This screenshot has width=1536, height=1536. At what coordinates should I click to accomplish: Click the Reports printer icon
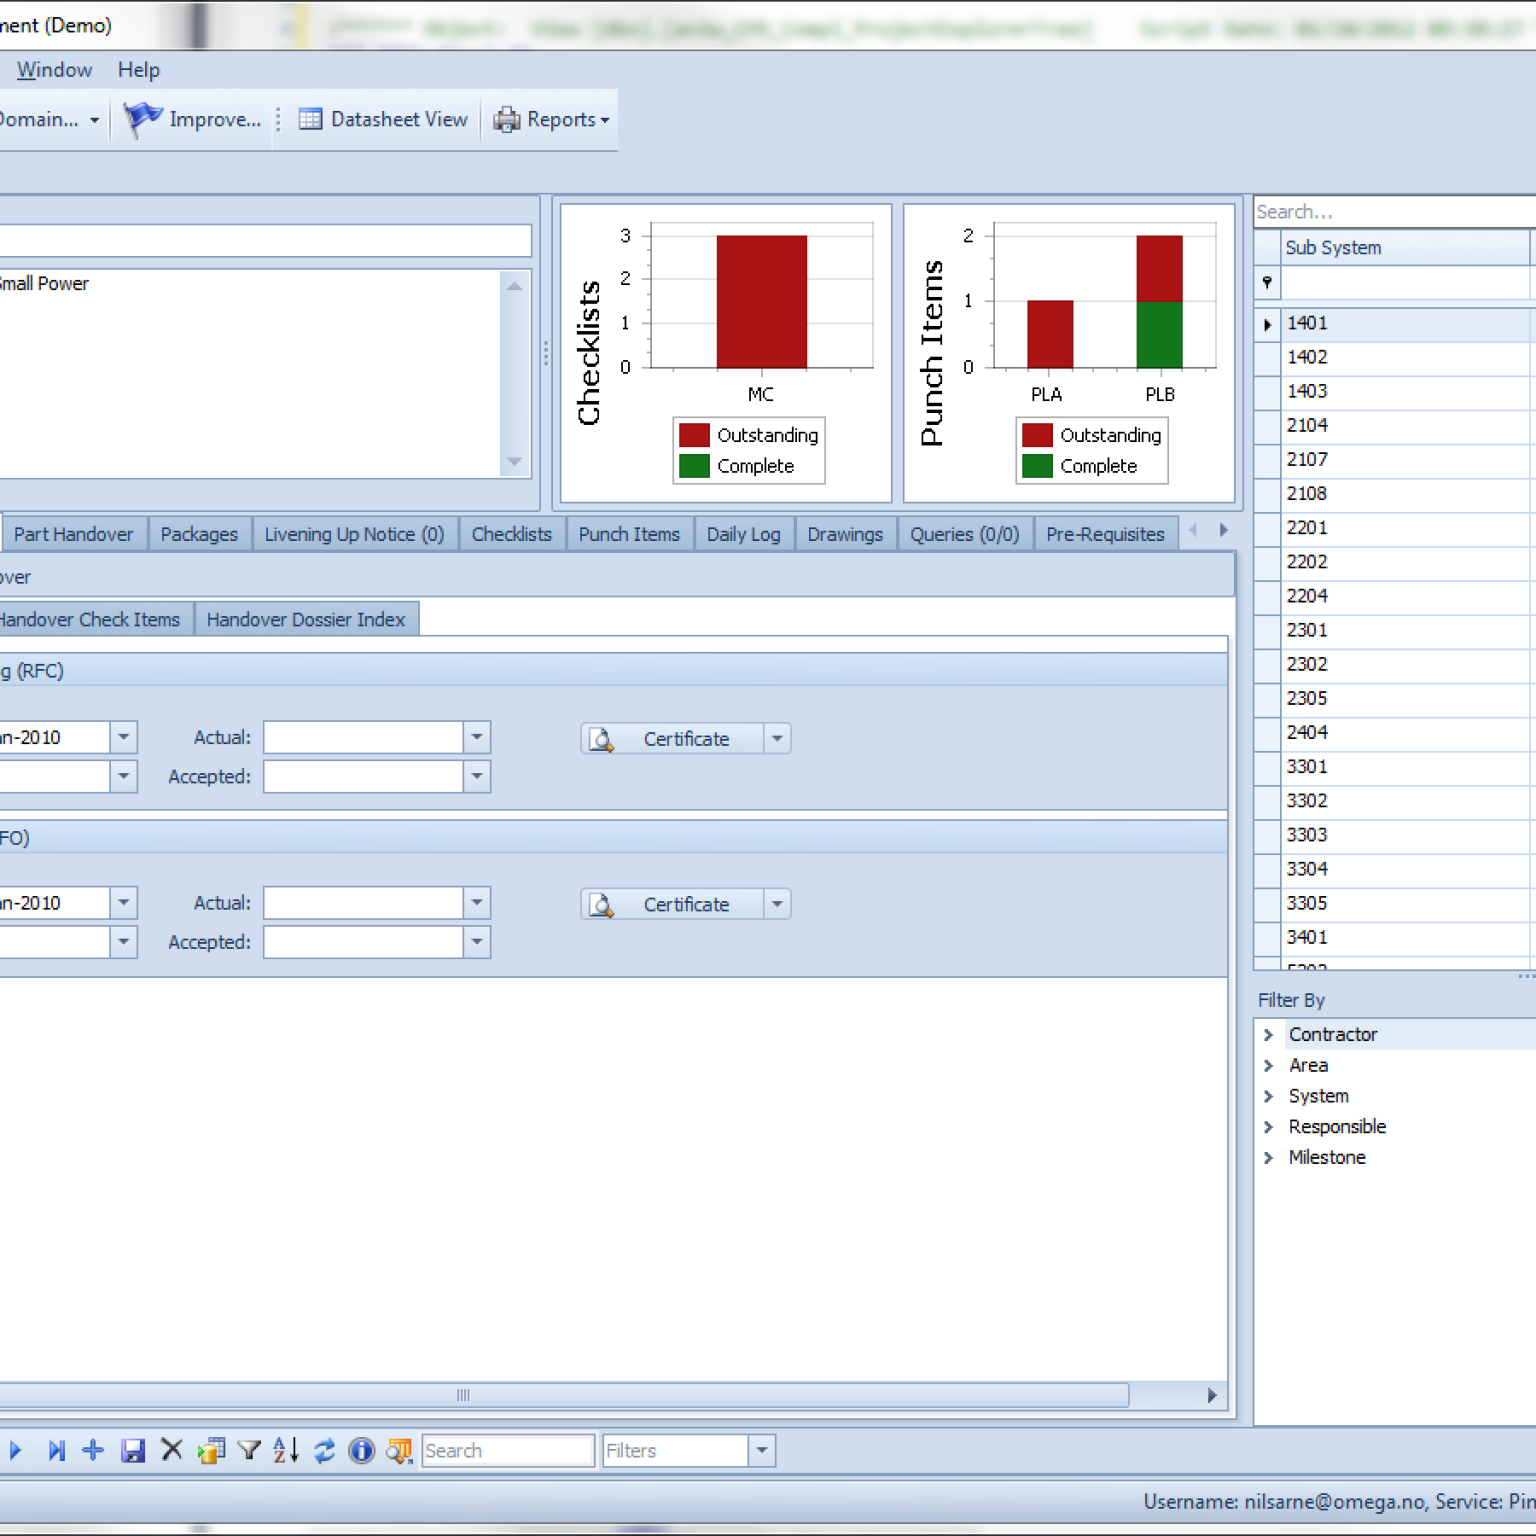[x=507, y=120]
